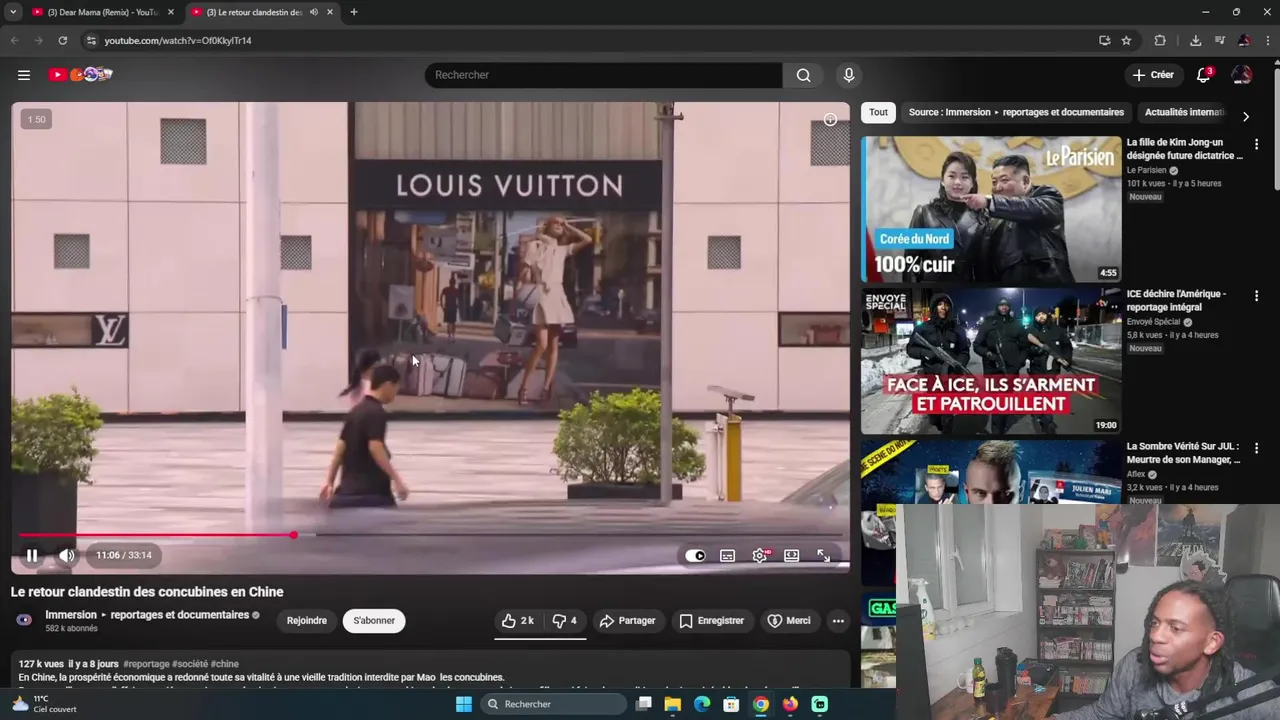Viewport: 1280px width, 720px height.
Task: Open player settings gear
Action: click(760, 556)
